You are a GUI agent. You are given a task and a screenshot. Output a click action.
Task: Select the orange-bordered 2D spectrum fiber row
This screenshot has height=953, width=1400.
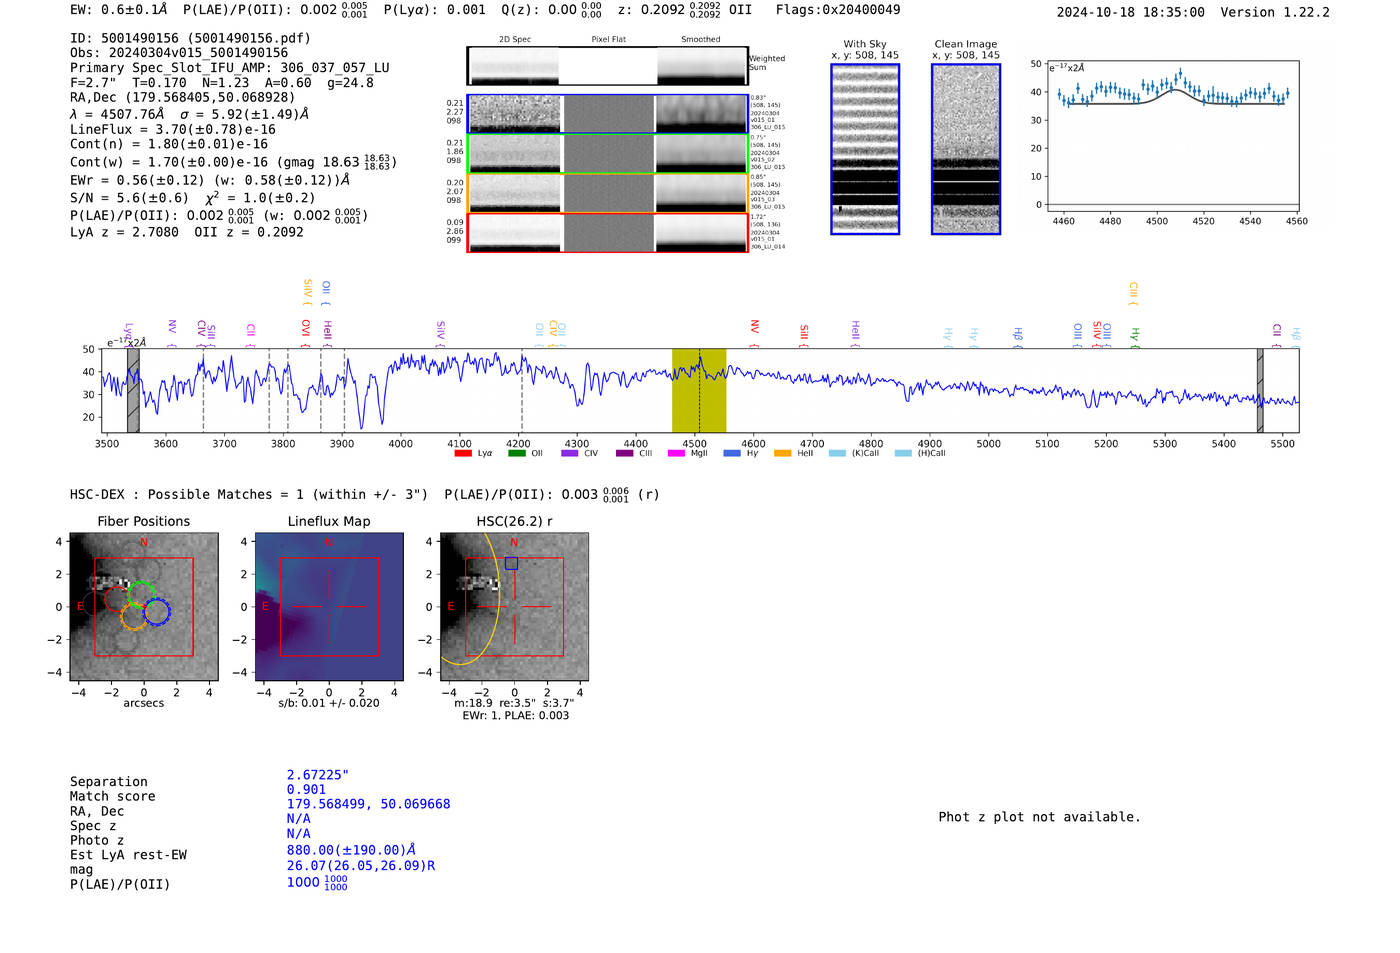[x=608, y=193]
